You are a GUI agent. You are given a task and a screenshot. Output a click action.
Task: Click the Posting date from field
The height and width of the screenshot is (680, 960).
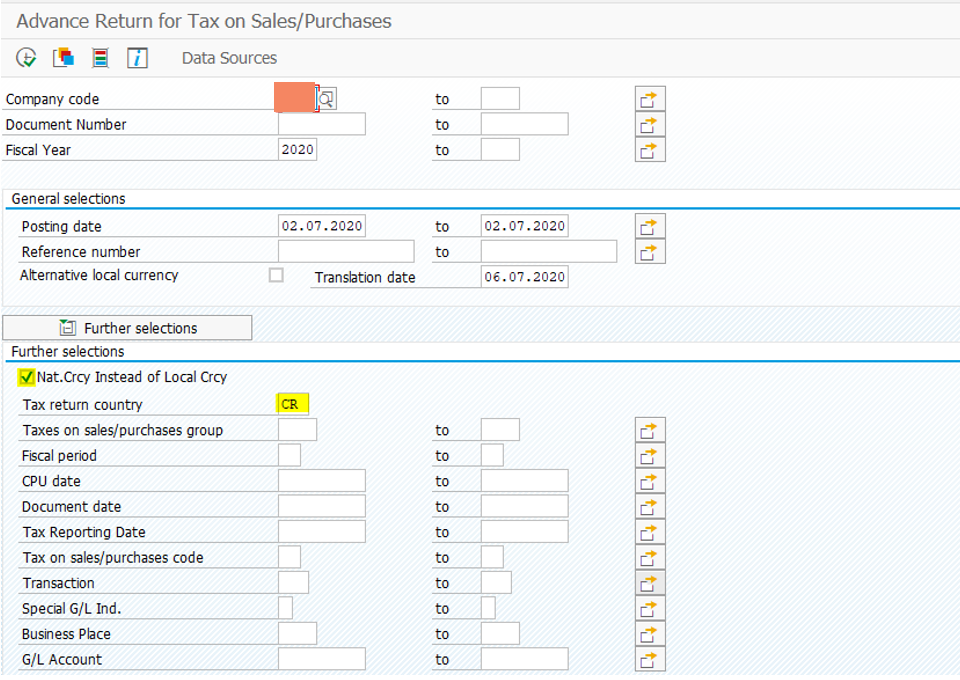pos(322,226)
